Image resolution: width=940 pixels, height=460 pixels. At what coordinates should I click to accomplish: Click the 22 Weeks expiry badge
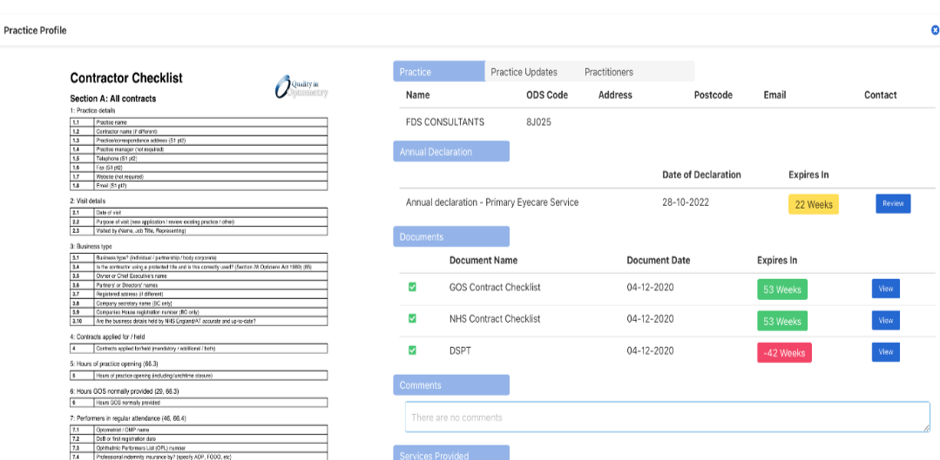(814, 204)
